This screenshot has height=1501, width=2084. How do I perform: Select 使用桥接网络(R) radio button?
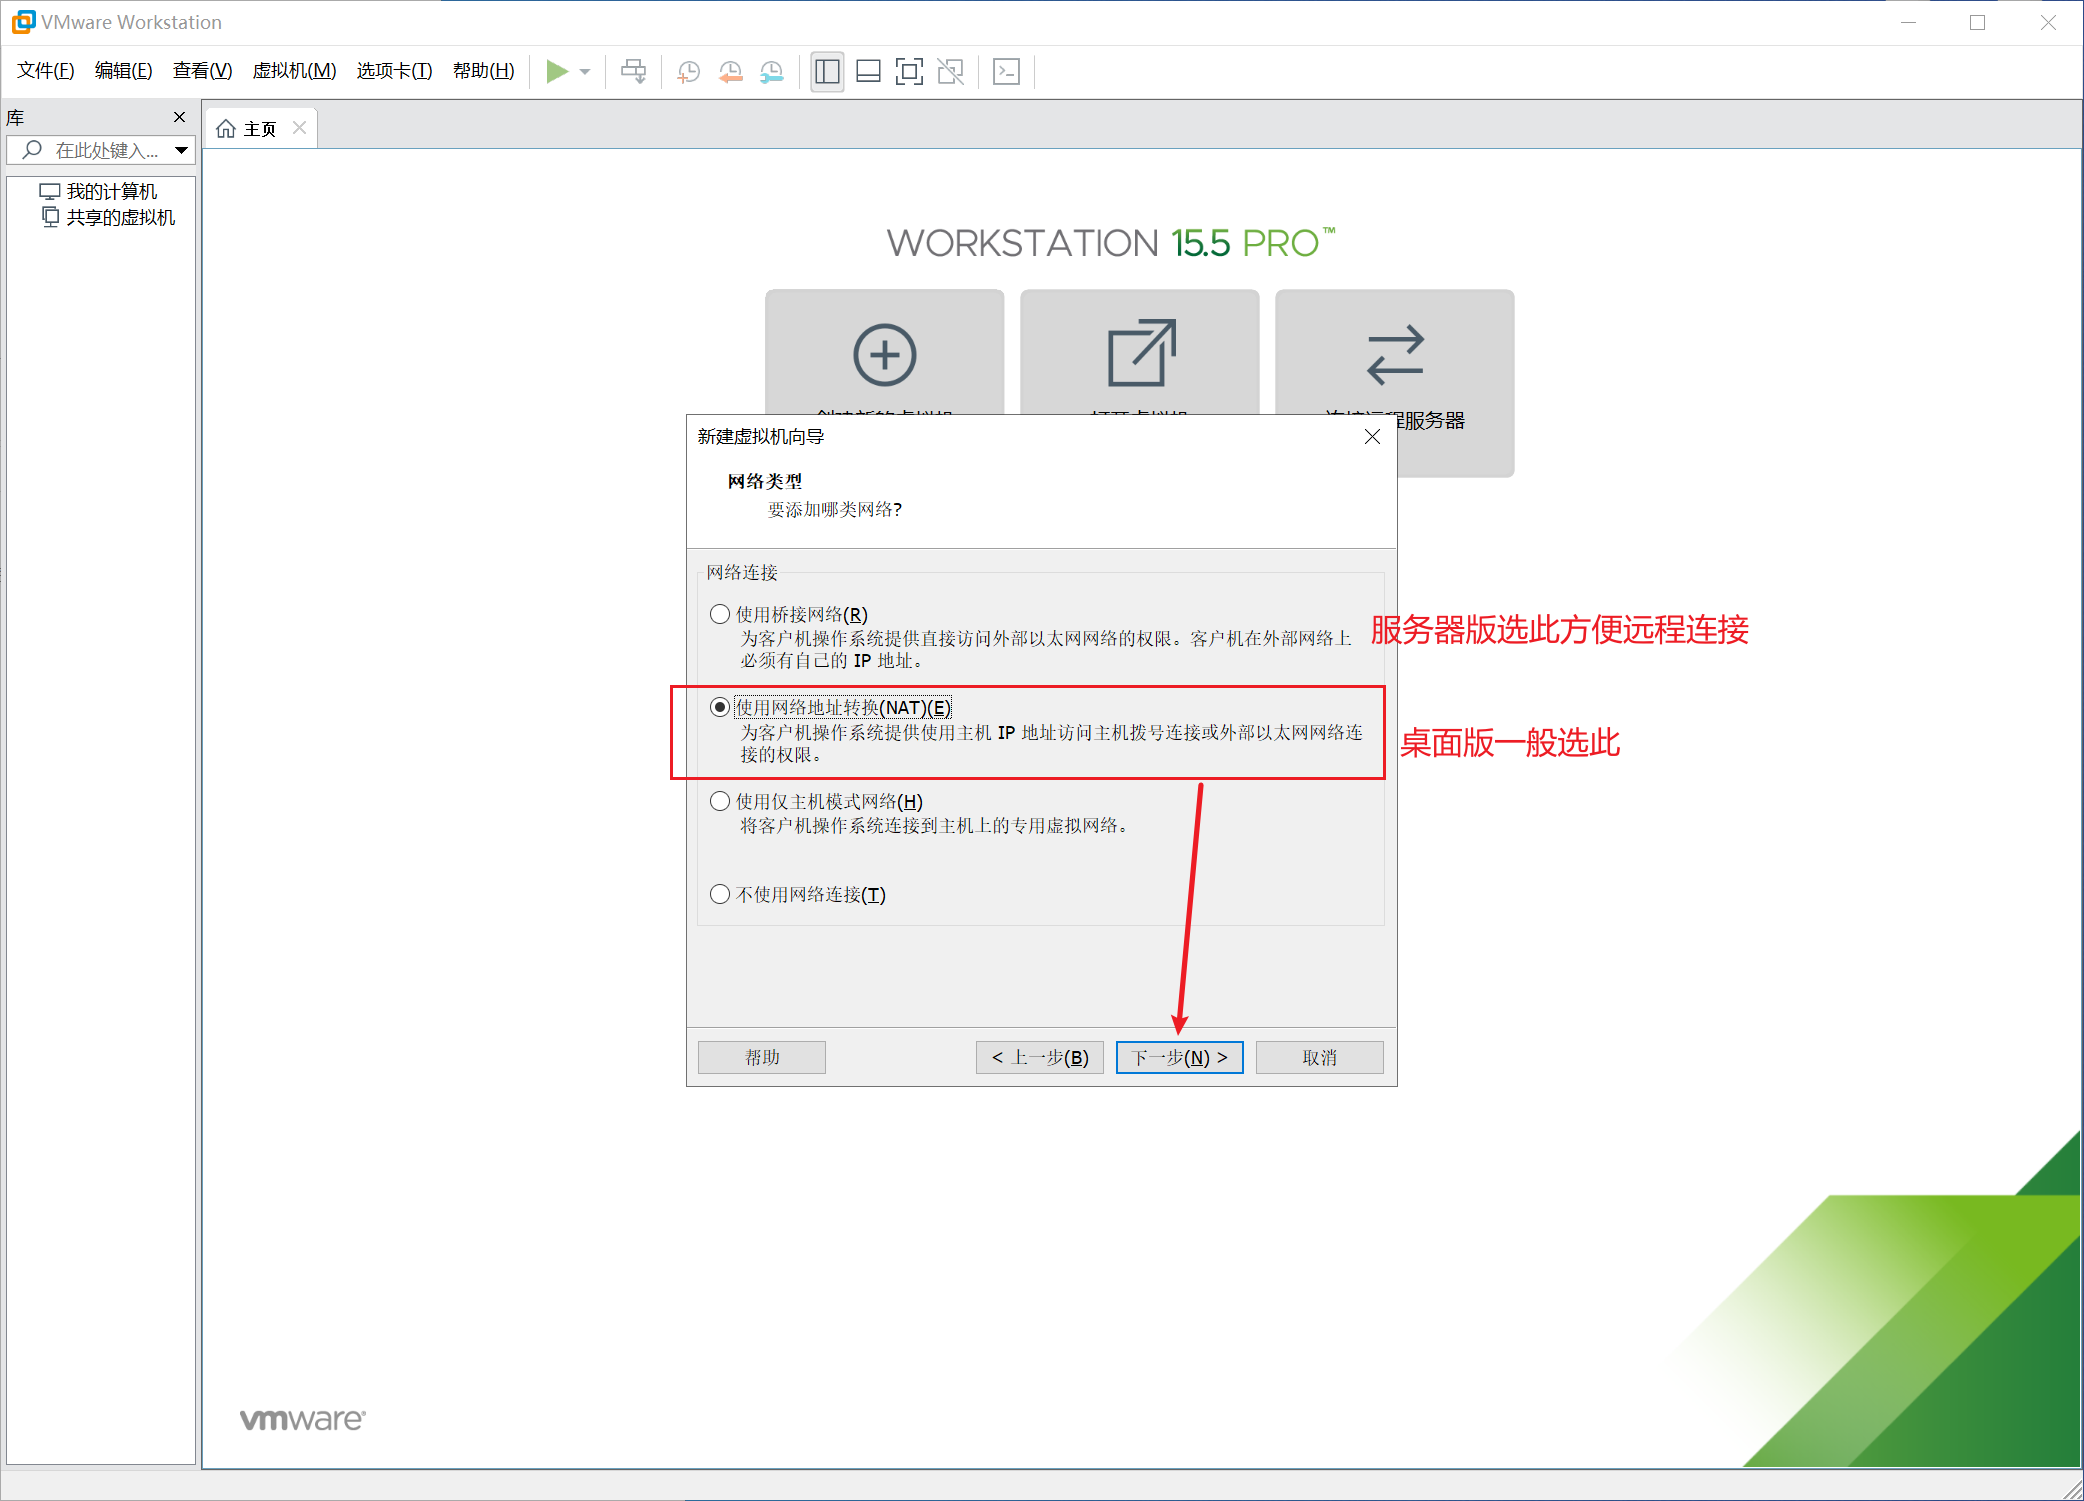click(719, 614)
